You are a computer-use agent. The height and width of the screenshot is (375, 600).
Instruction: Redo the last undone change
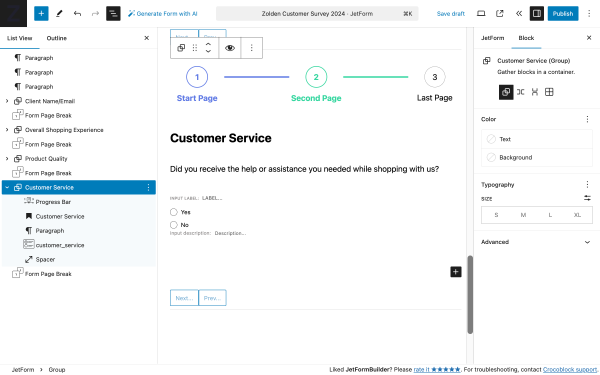coord(95,13)
